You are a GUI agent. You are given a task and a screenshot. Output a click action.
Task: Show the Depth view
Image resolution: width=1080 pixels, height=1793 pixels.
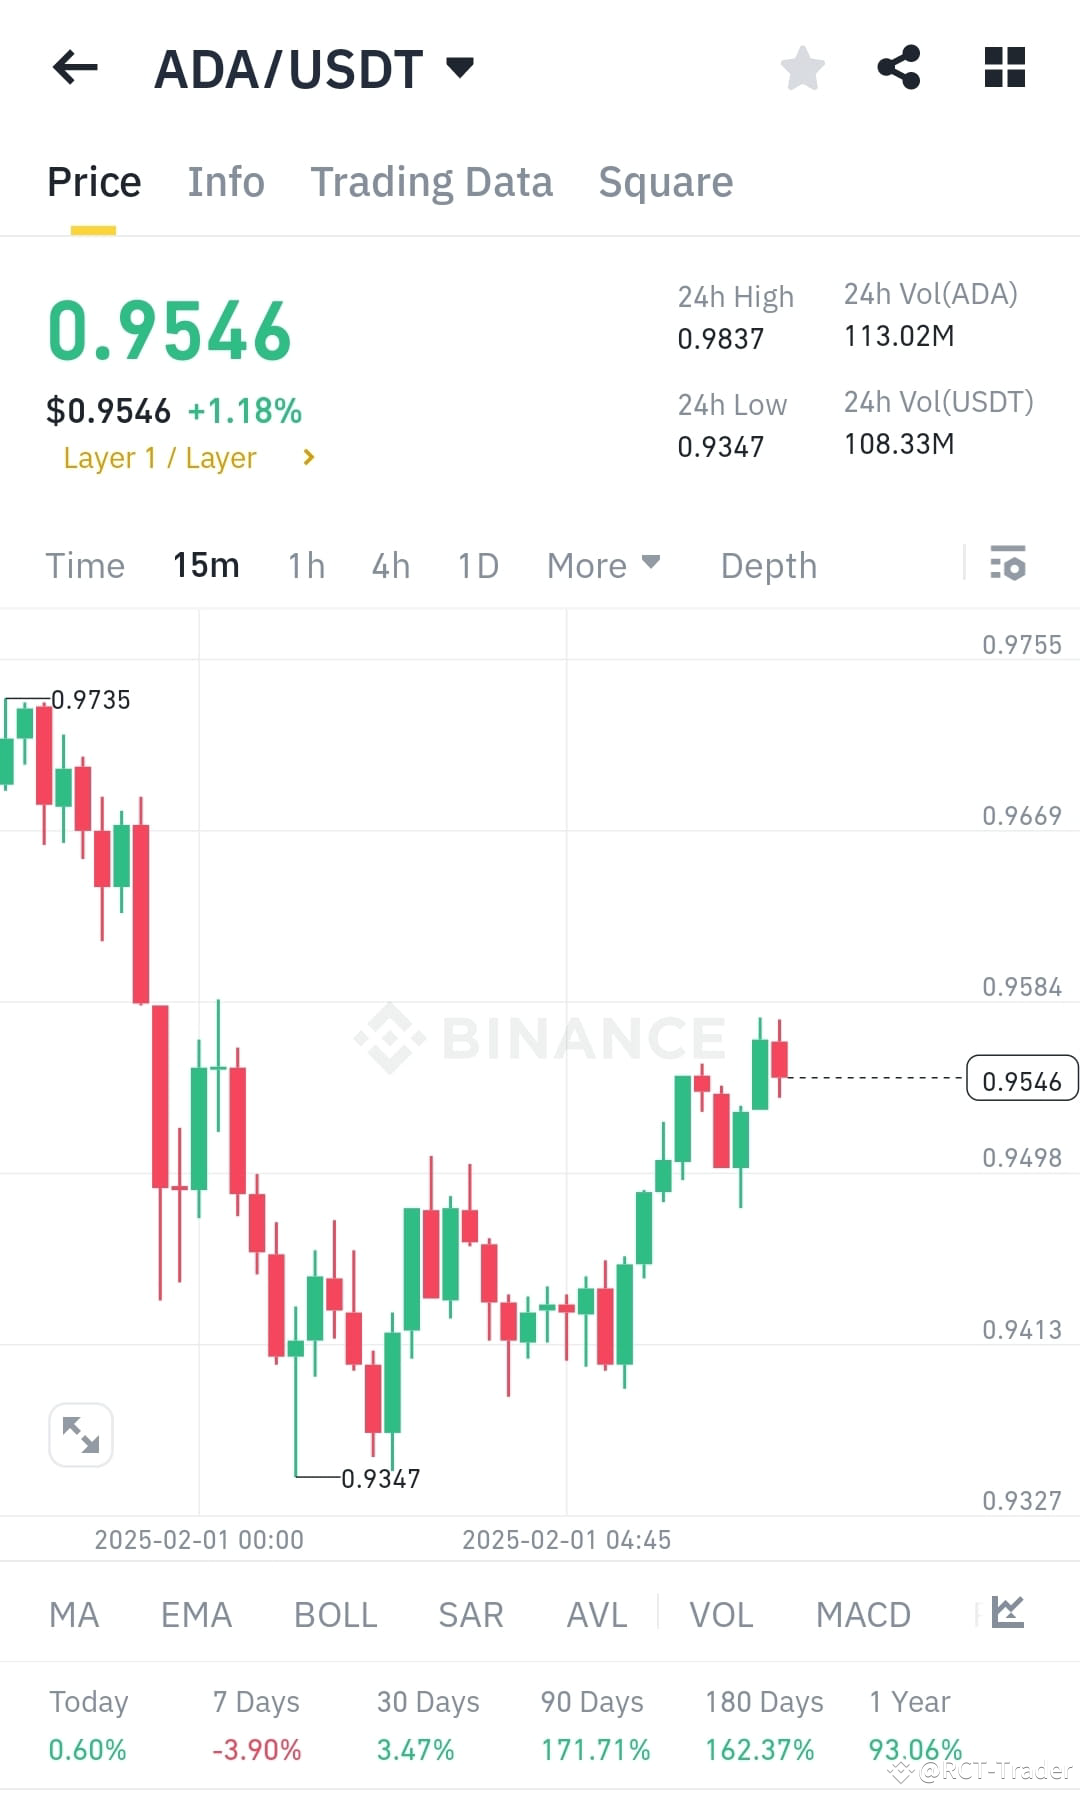(768, 565)
